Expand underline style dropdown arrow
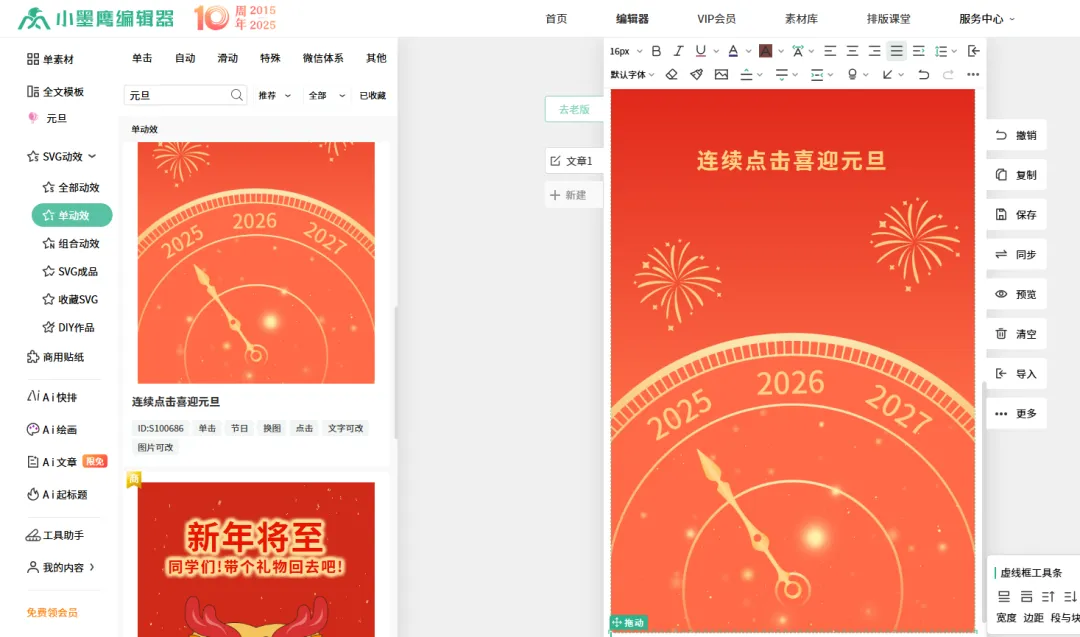1080x637 pixels. (716, 52)
